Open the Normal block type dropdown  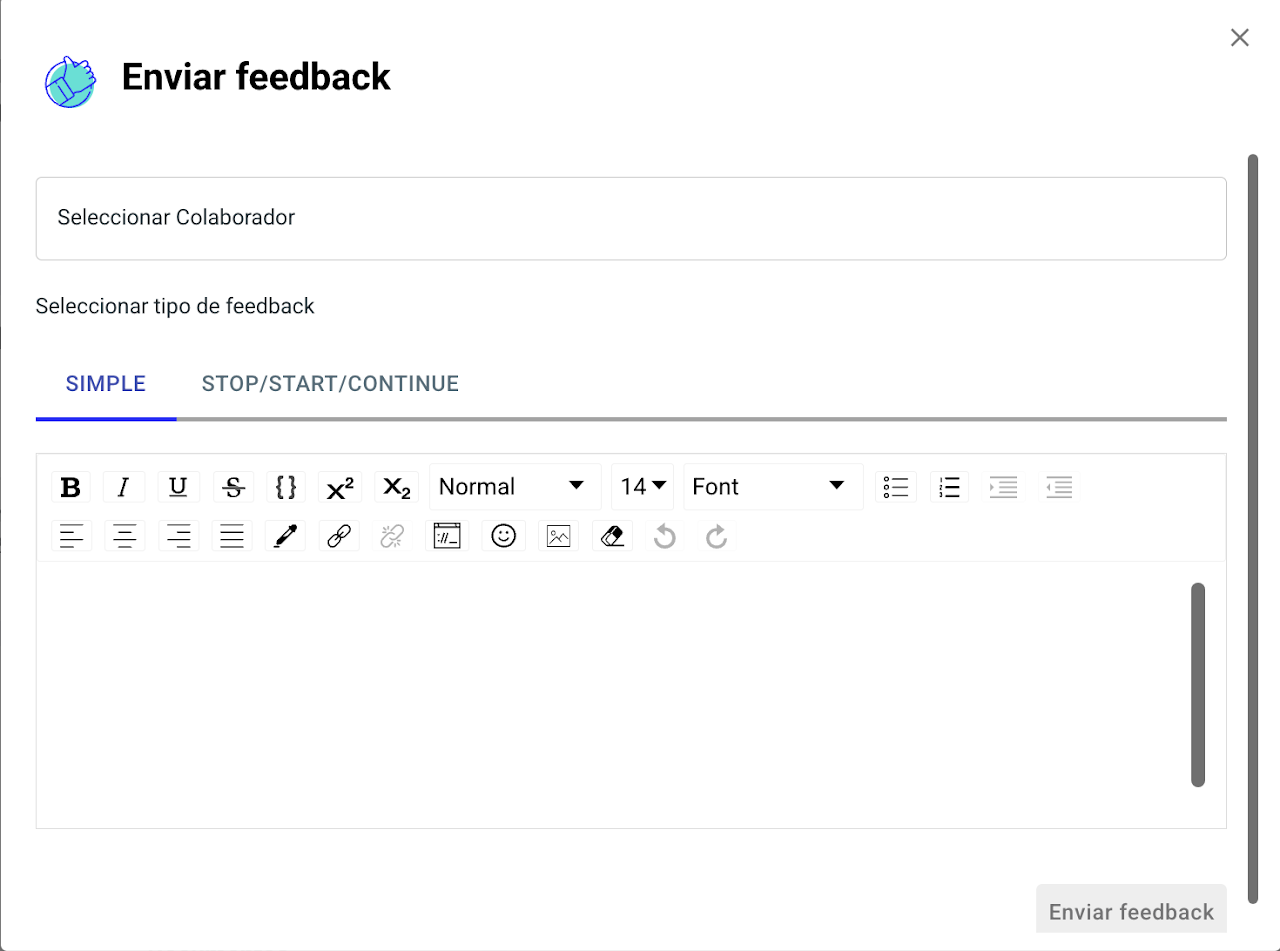coord(514,487)
